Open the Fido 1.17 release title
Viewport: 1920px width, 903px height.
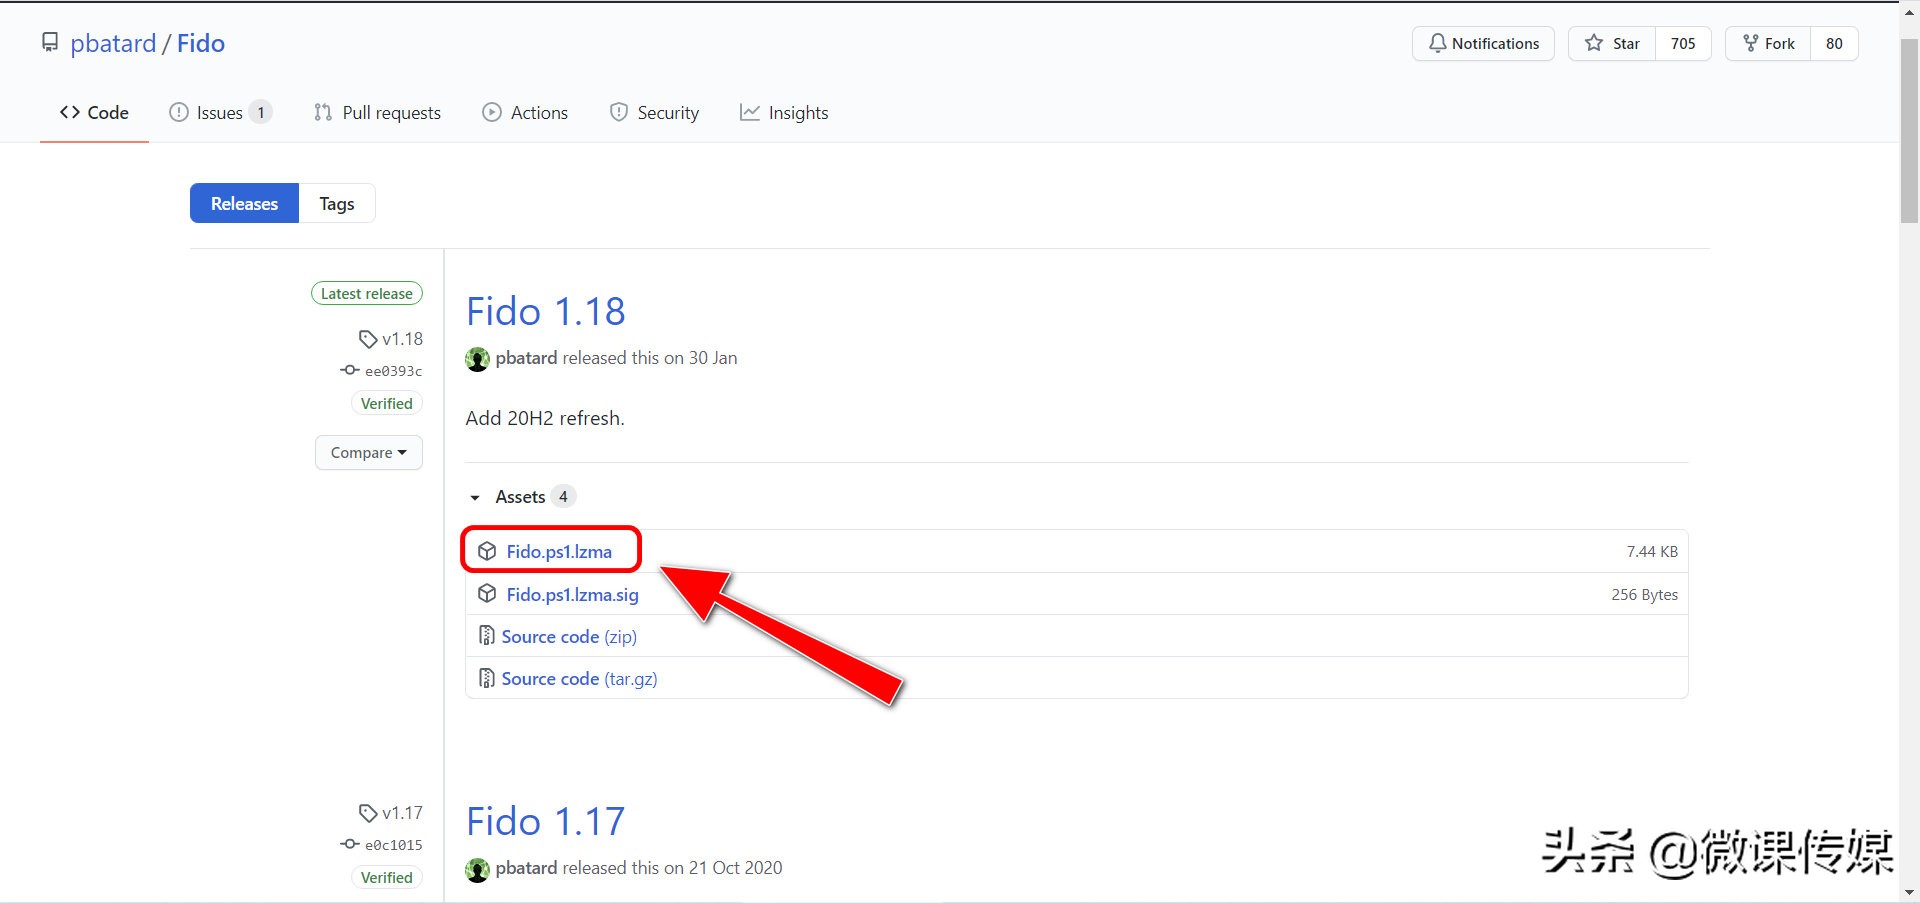(546, 822)
